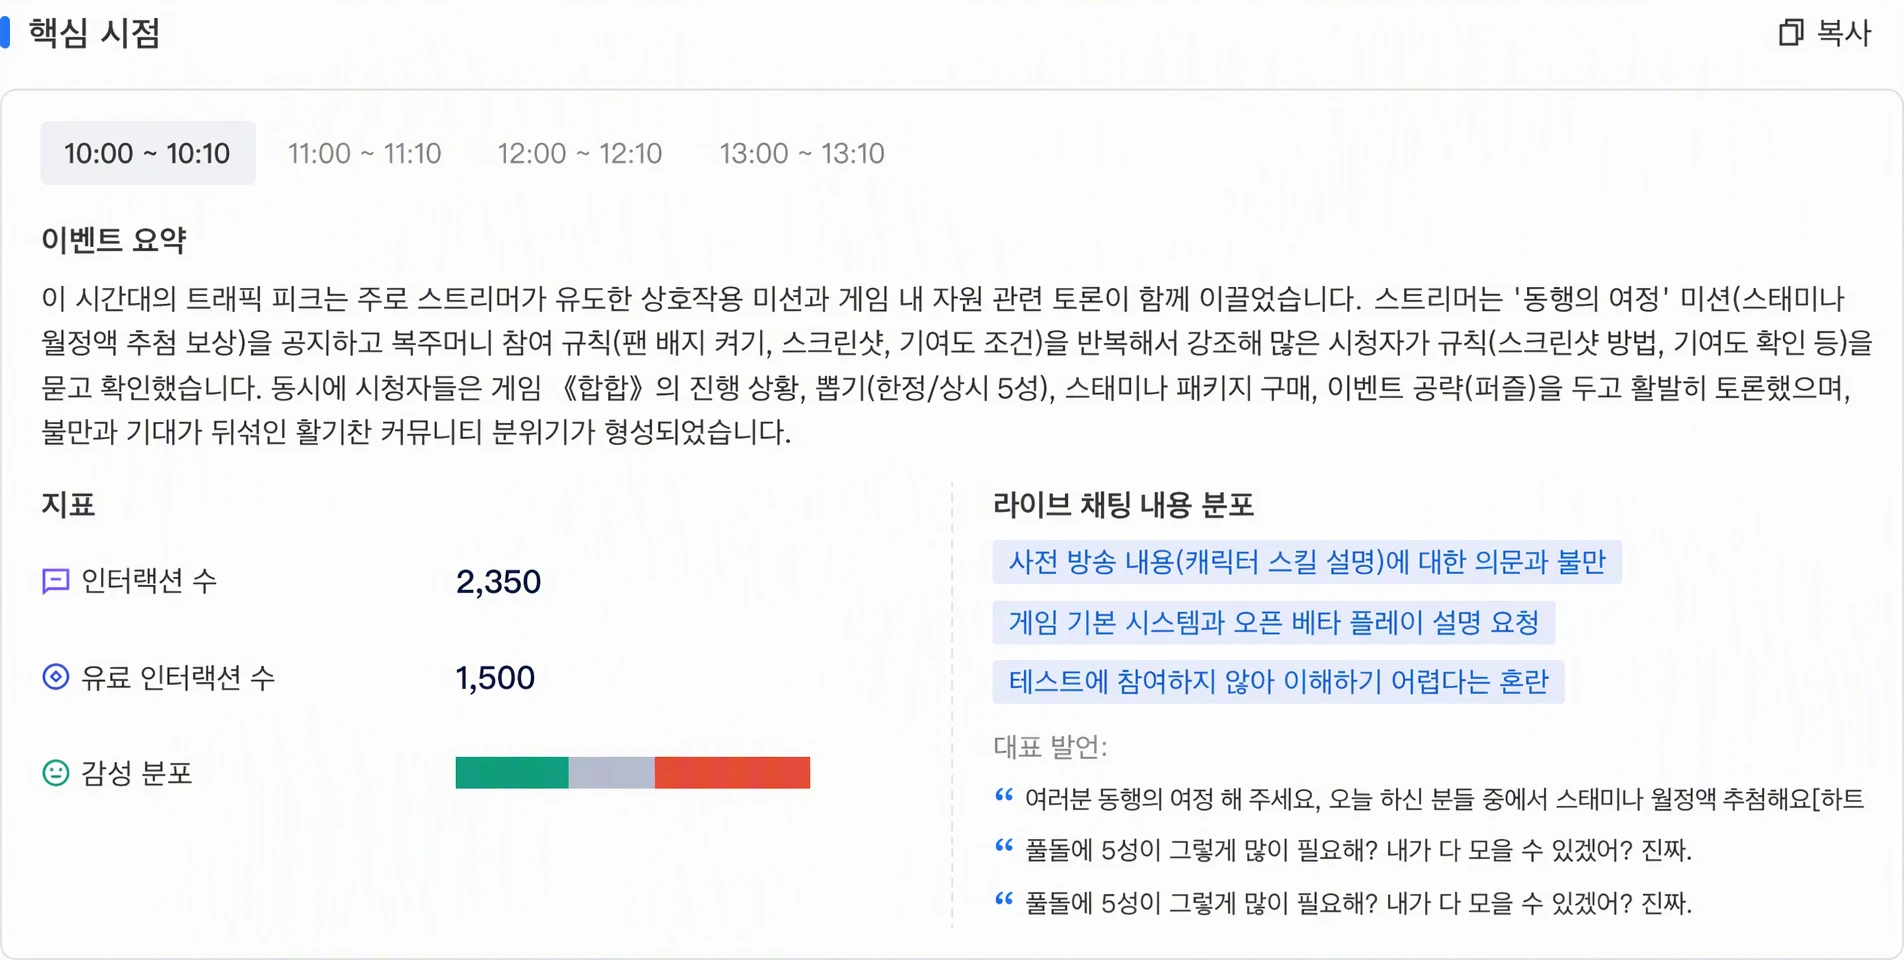Click the 2,350 interaction count value
Viewport: 1904px width, 960px height.
tap(498, 582)
